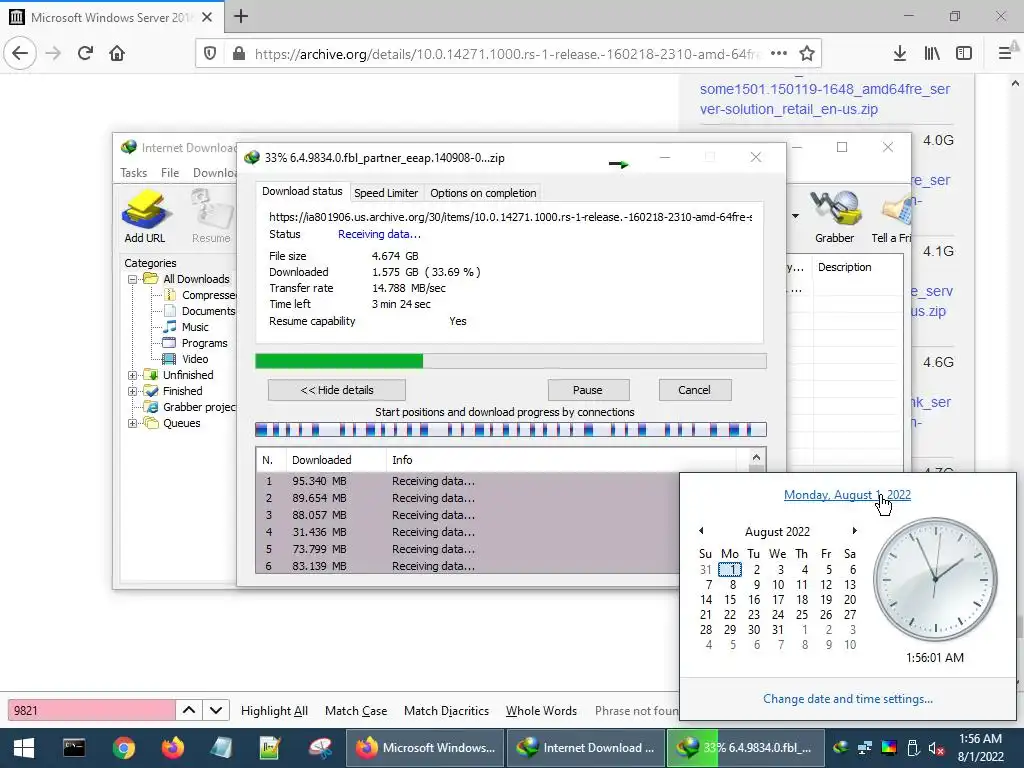Go back in Firefox
This screenshot has height=768, width=1024.
(x=20, y=53)
